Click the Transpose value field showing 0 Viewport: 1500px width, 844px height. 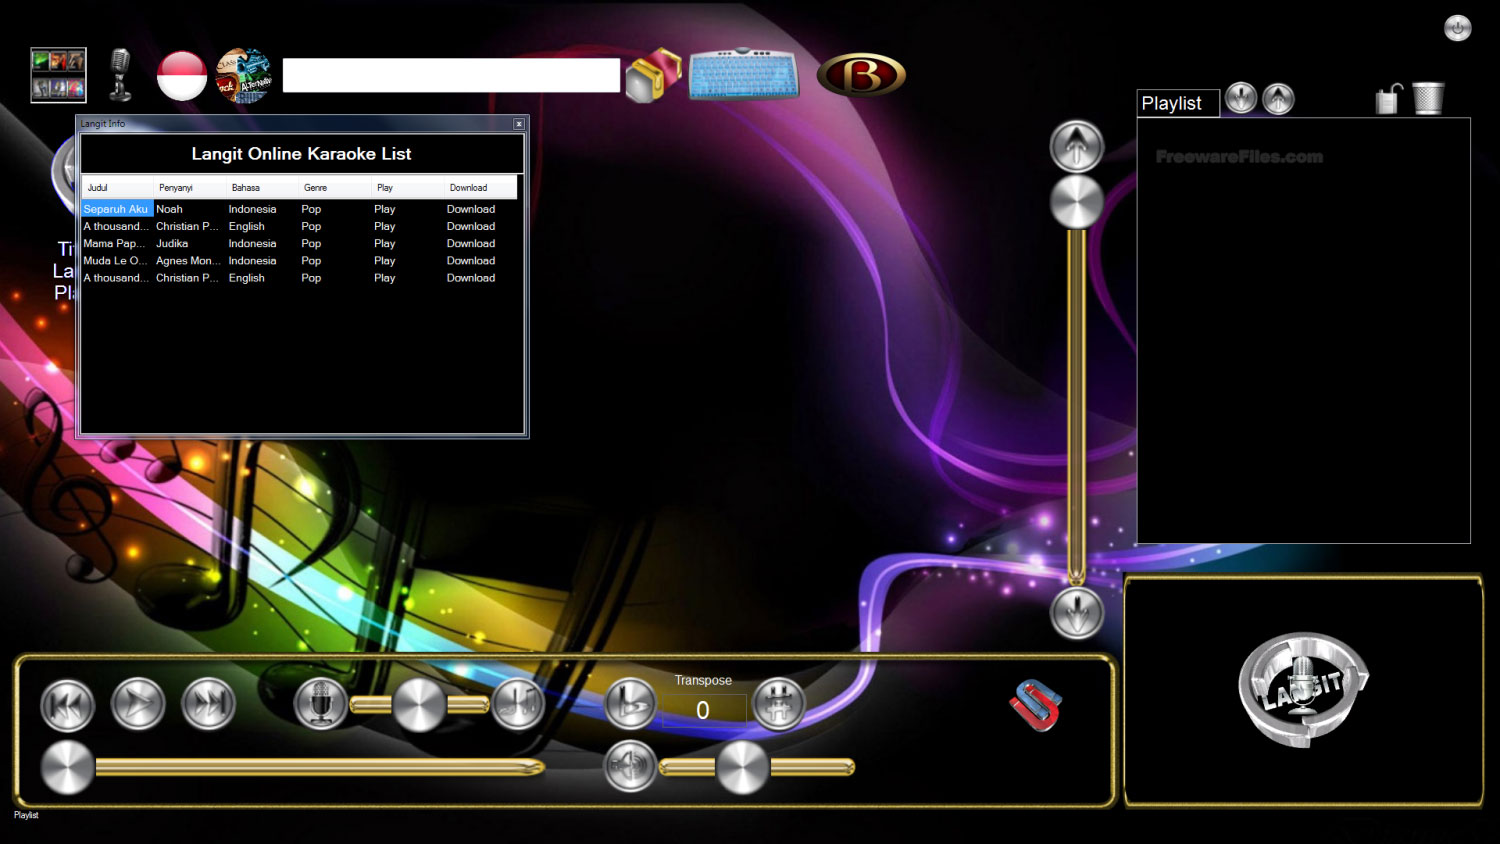tap(703, 710)
